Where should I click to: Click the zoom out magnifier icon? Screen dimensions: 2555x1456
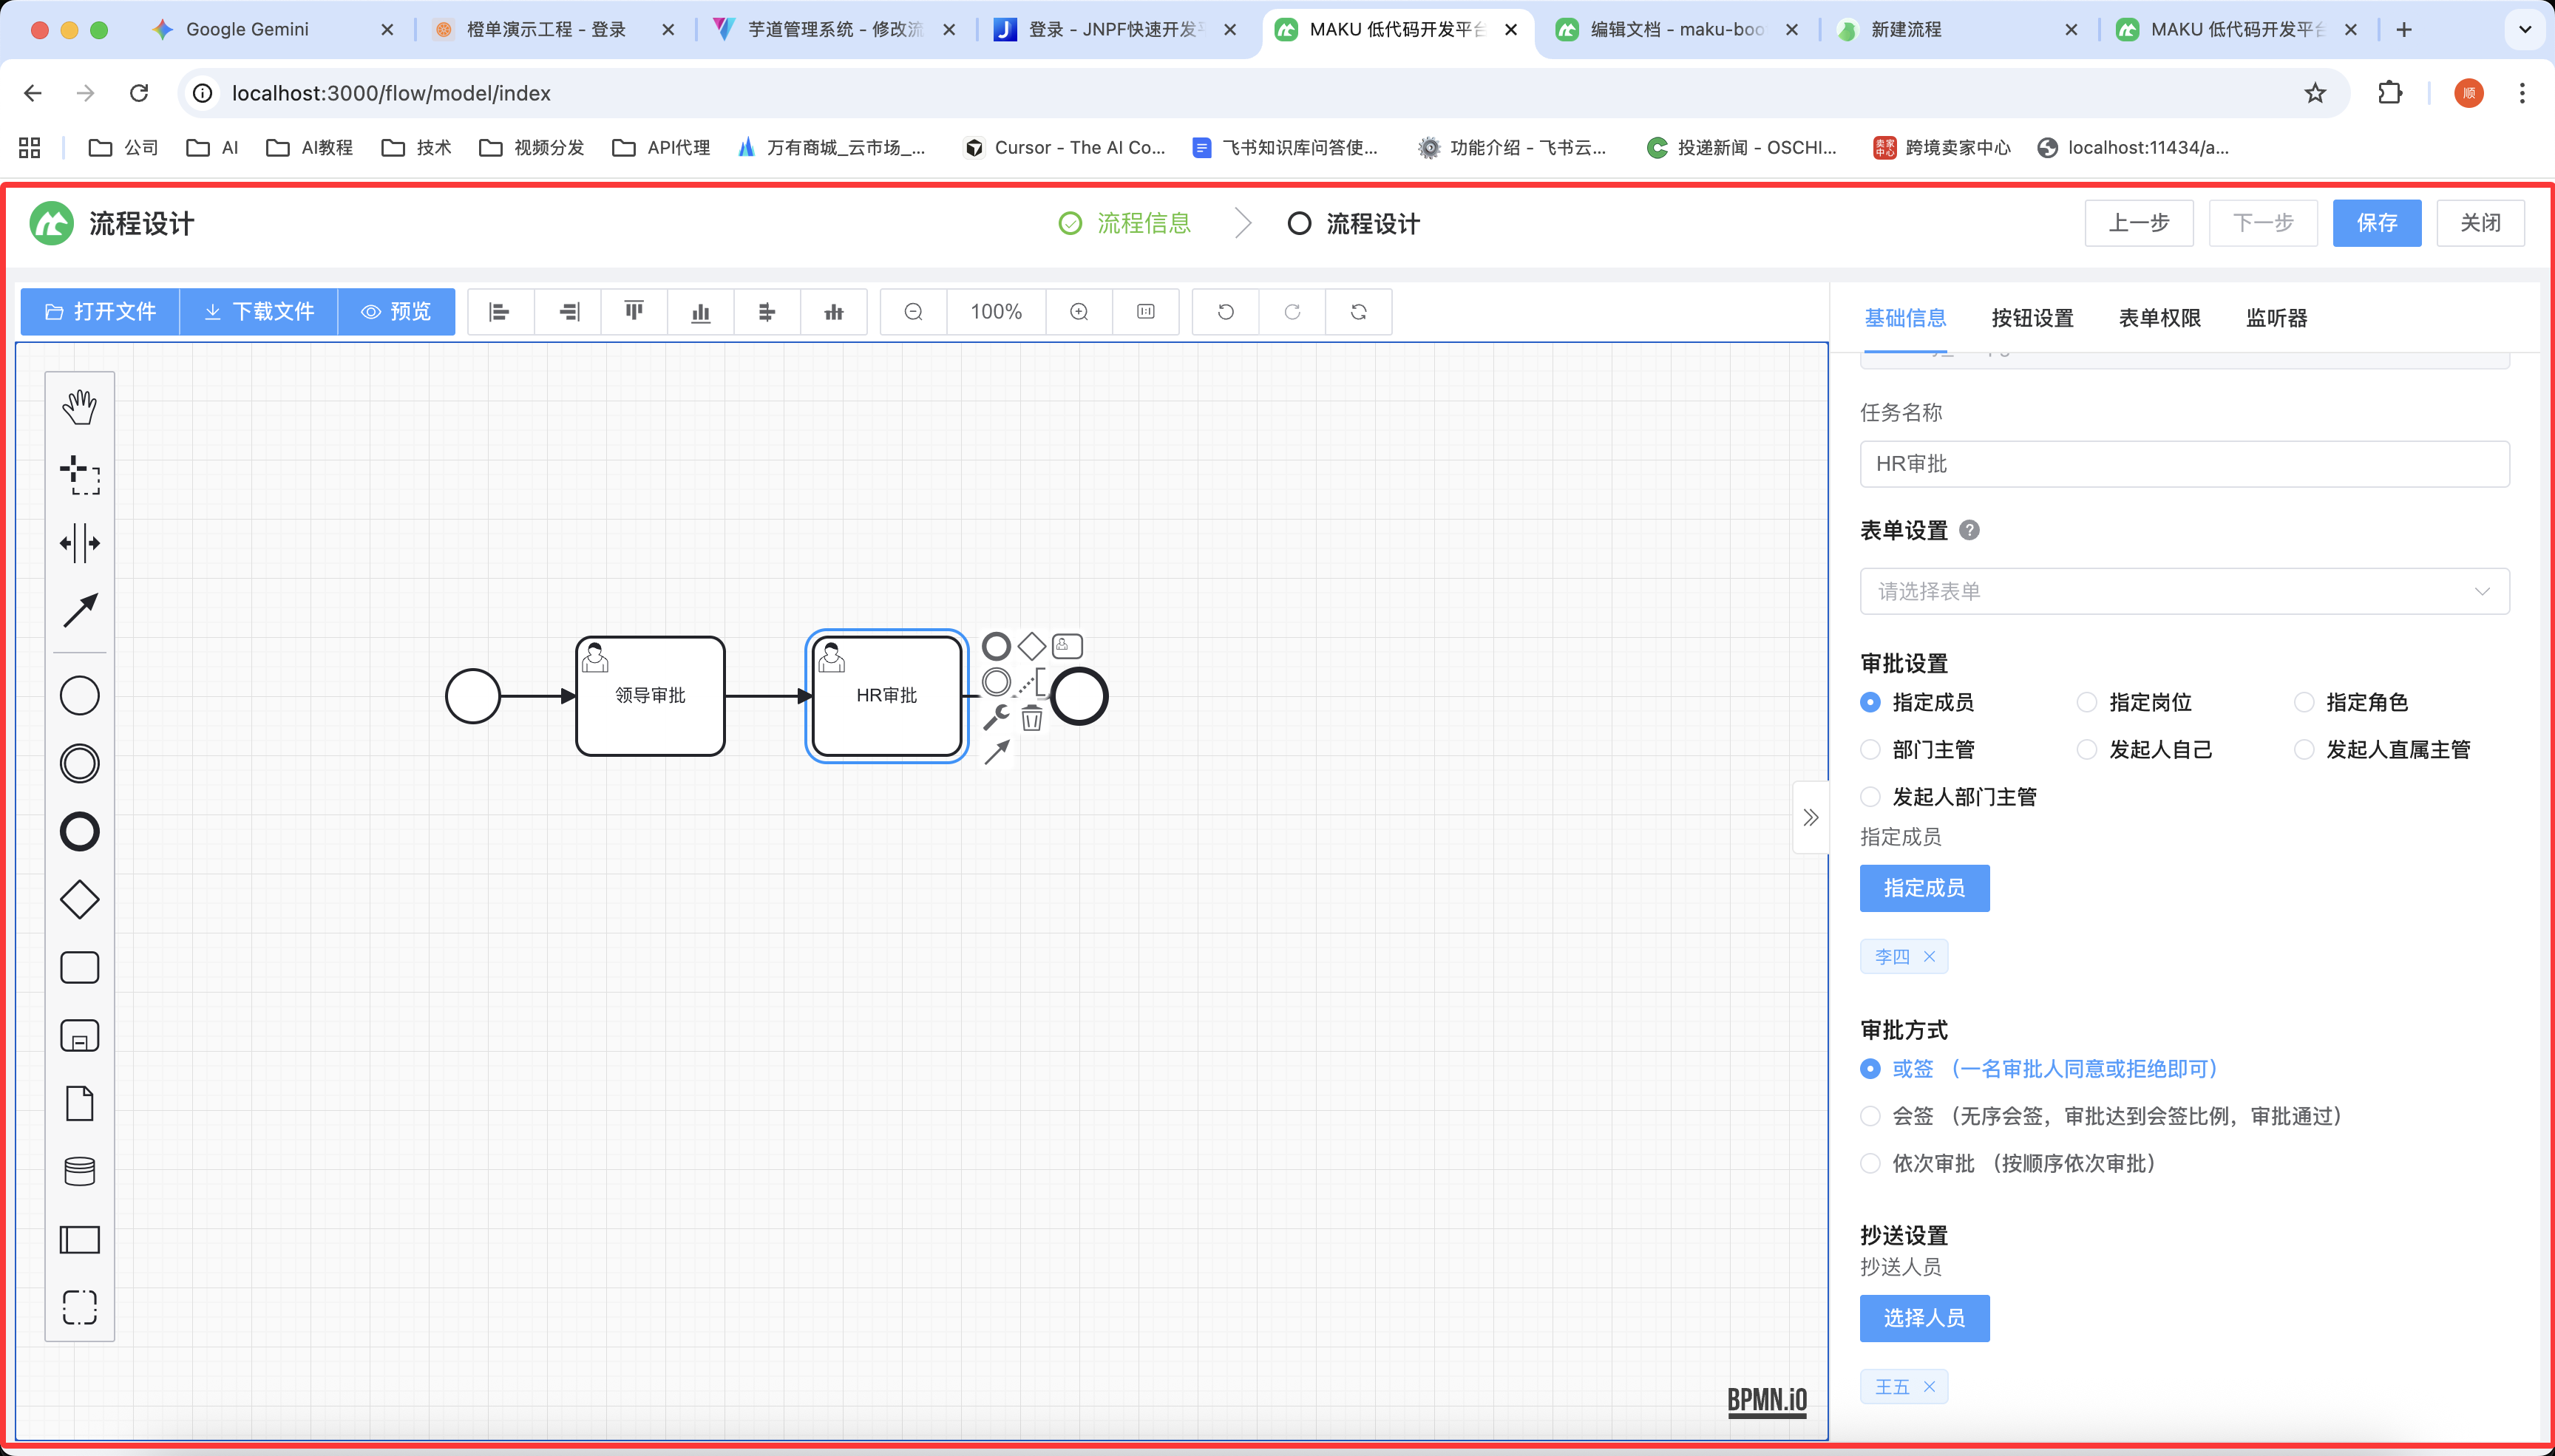pos(913,312)
